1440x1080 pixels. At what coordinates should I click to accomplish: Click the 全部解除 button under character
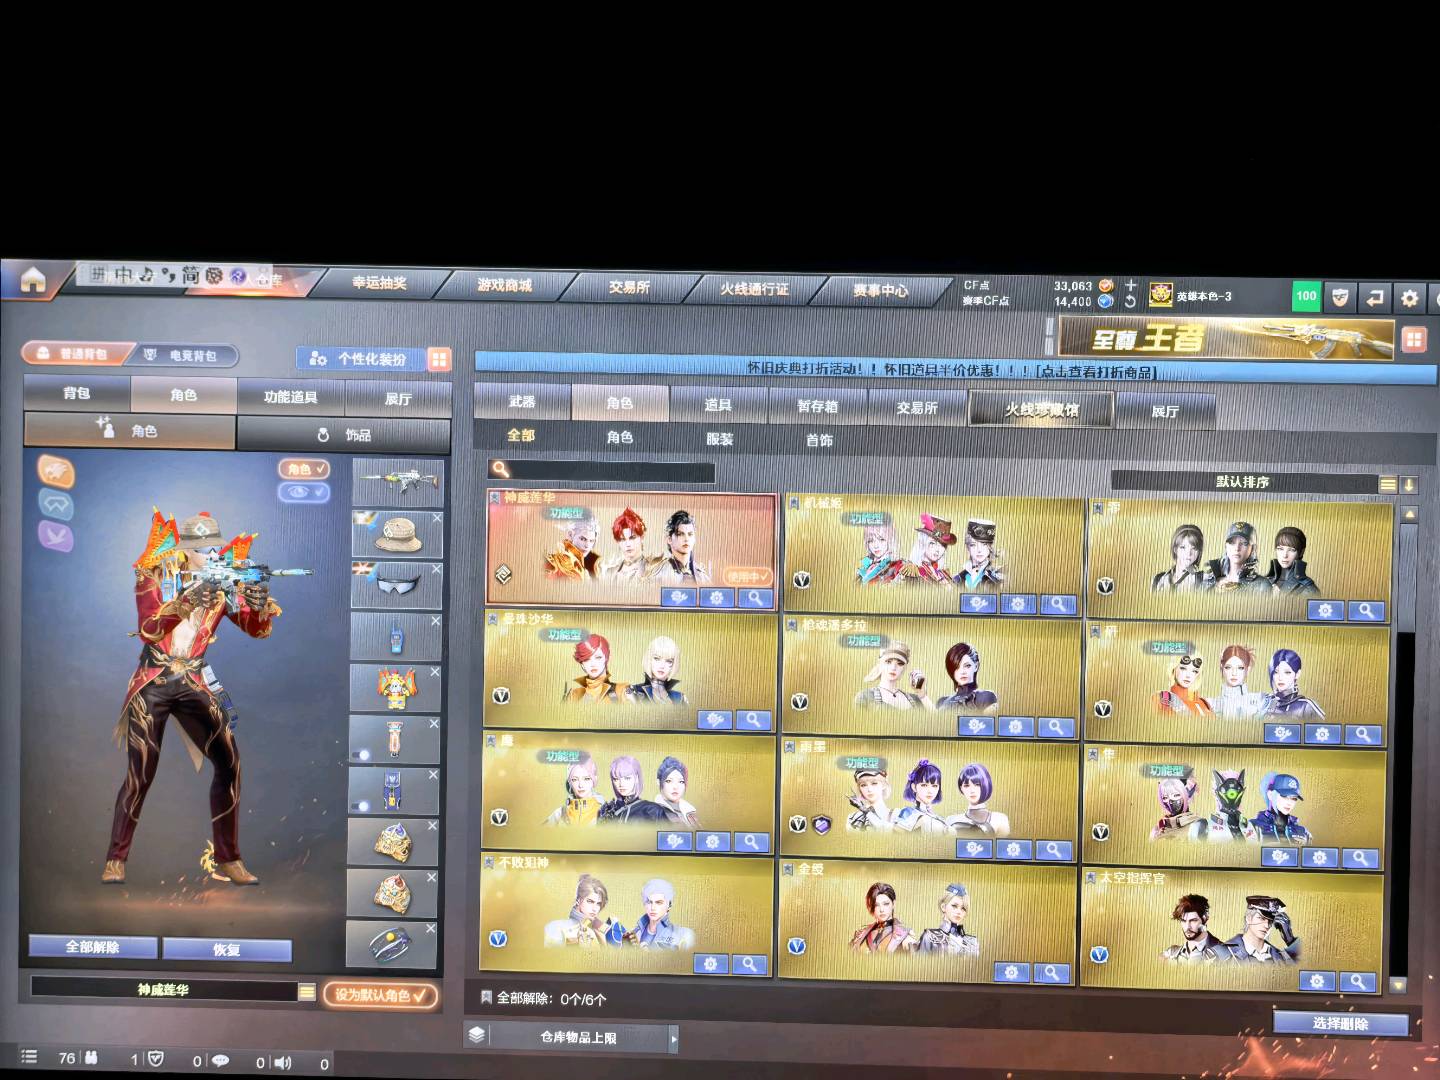93,947
